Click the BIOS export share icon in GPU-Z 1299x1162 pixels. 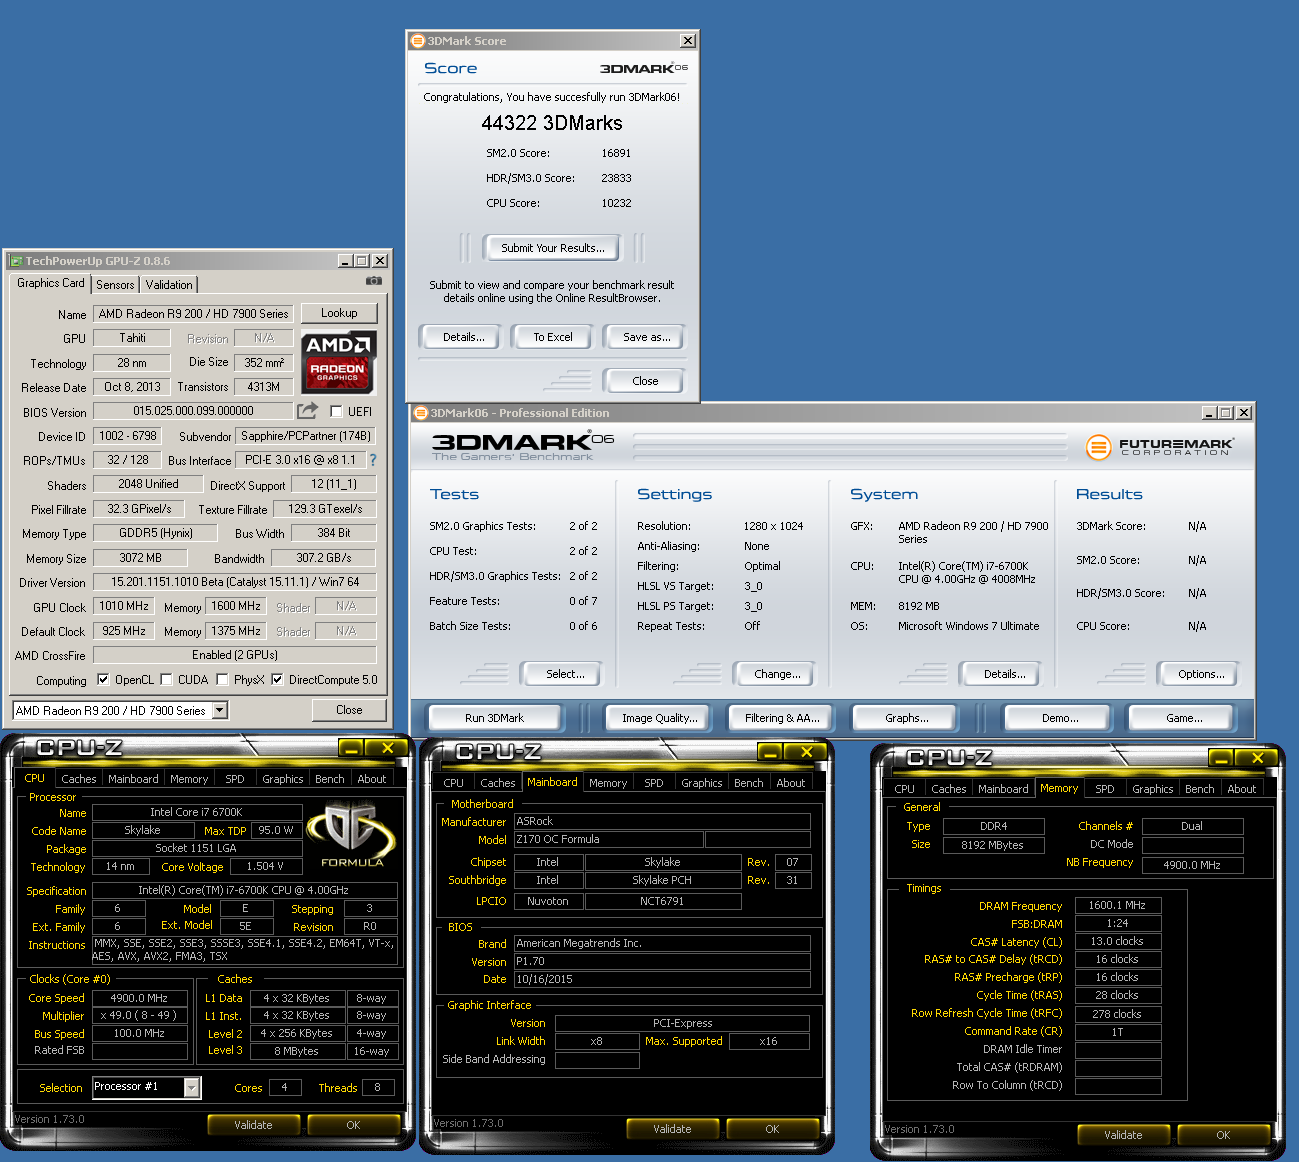[x=307, y=410]
